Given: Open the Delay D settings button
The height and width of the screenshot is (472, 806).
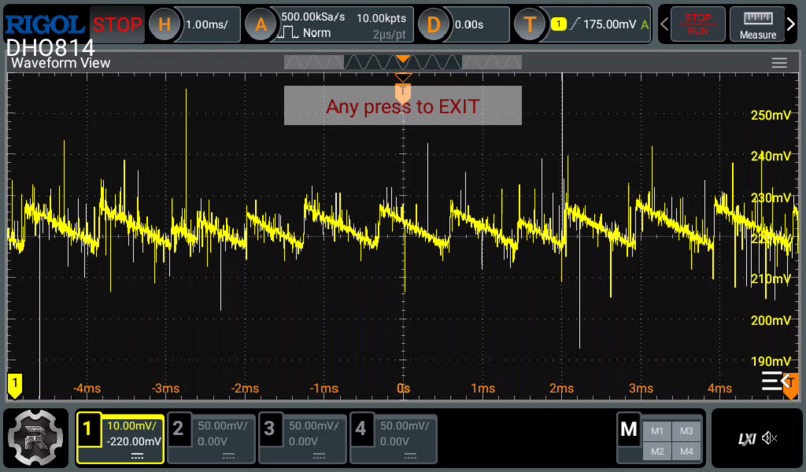Looking at the screenshot, I should [433, 24].
